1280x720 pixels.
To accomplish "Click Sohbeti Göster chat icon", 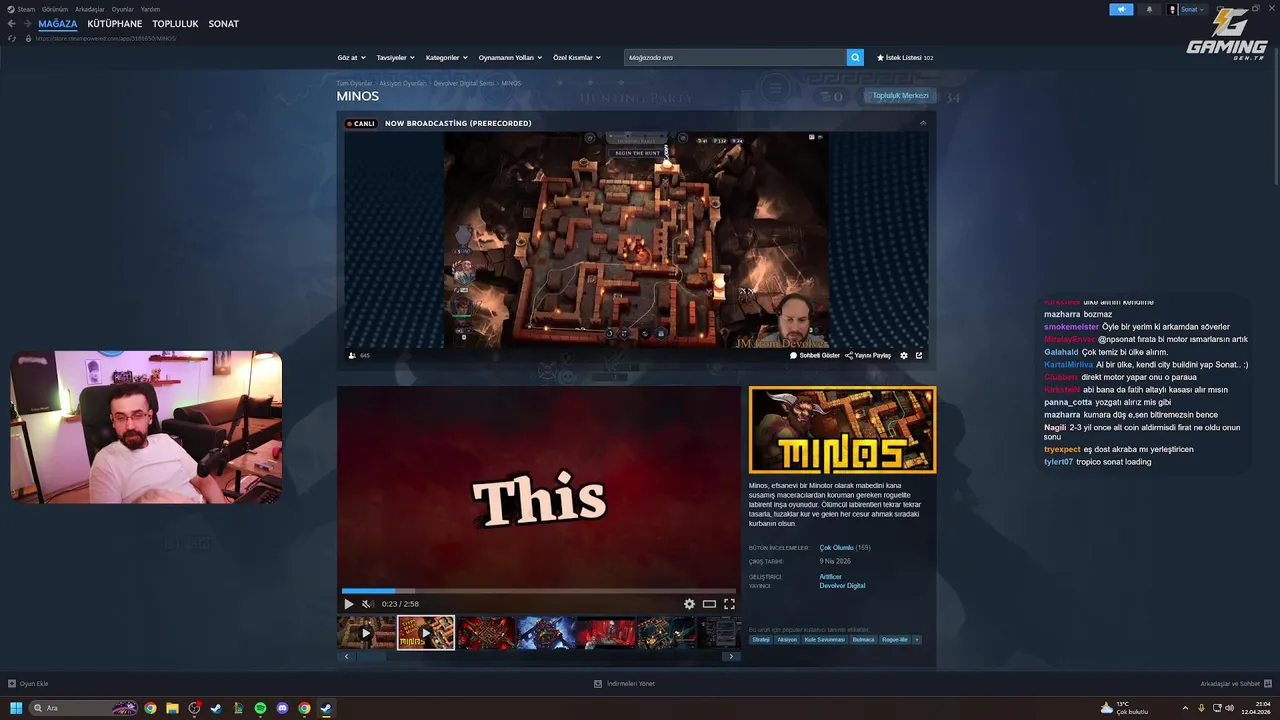I will (794, 355).
